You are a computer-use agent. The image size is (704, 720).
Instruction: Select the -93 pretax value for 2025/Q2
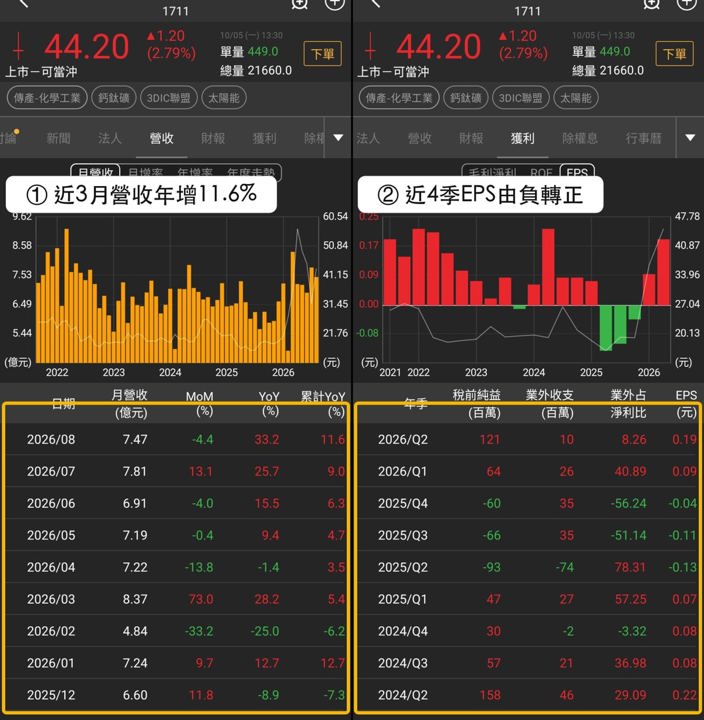tap(491, 568)
